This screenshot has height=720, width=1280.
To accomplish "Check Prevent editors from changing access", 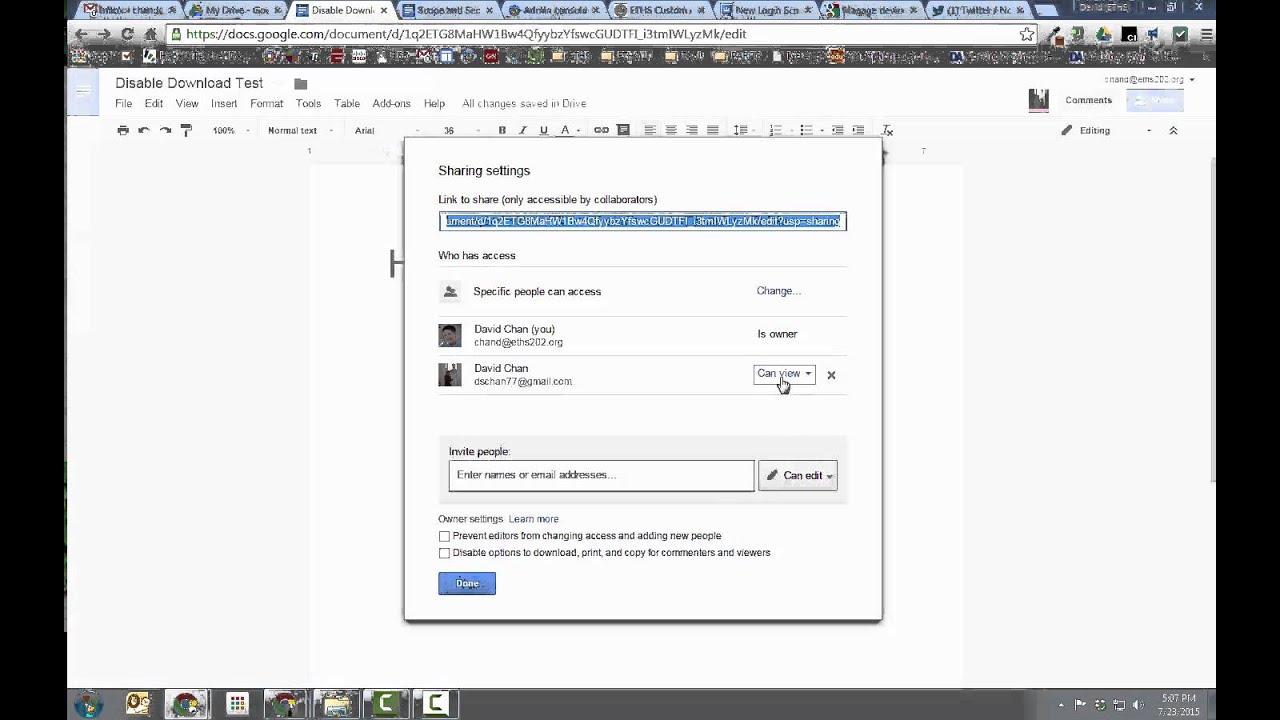I will click(444, 536).
